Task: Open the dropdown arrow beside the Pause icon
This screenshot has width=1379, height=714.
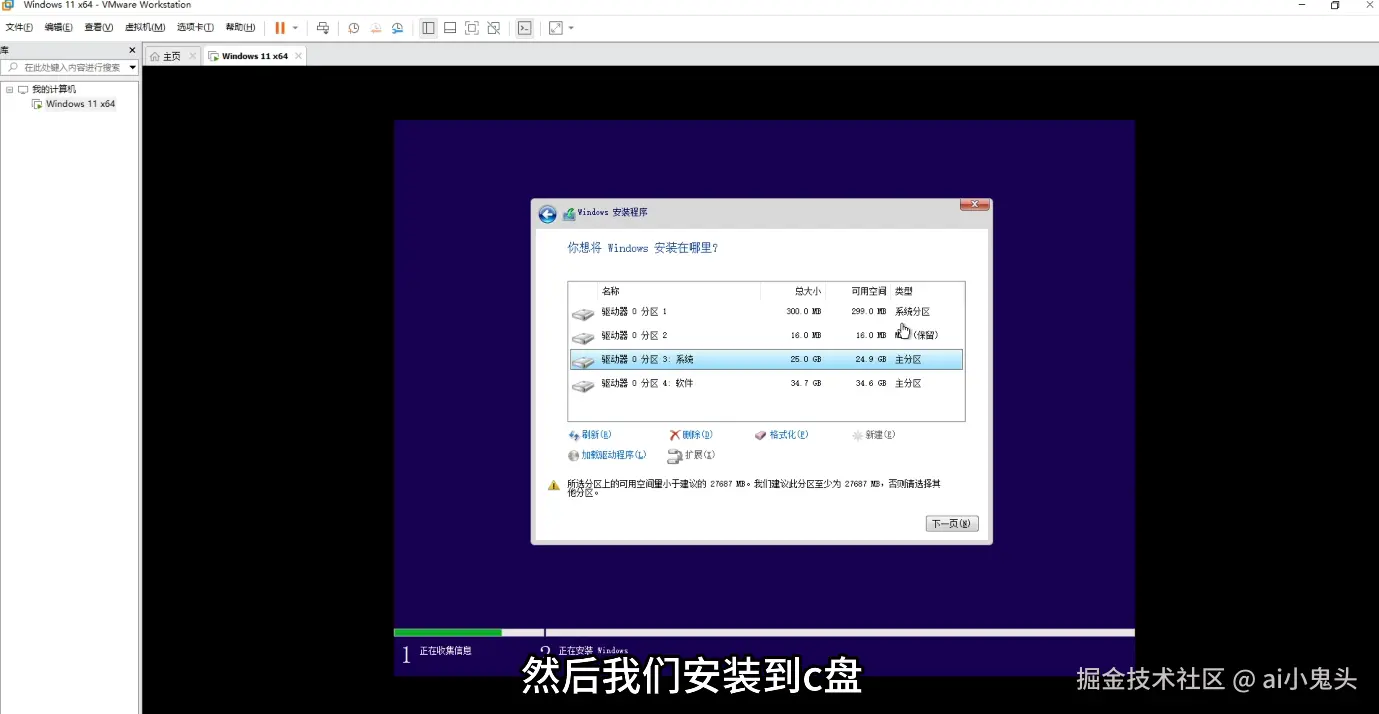Action: pyautogui.click(x=295, y=28)
